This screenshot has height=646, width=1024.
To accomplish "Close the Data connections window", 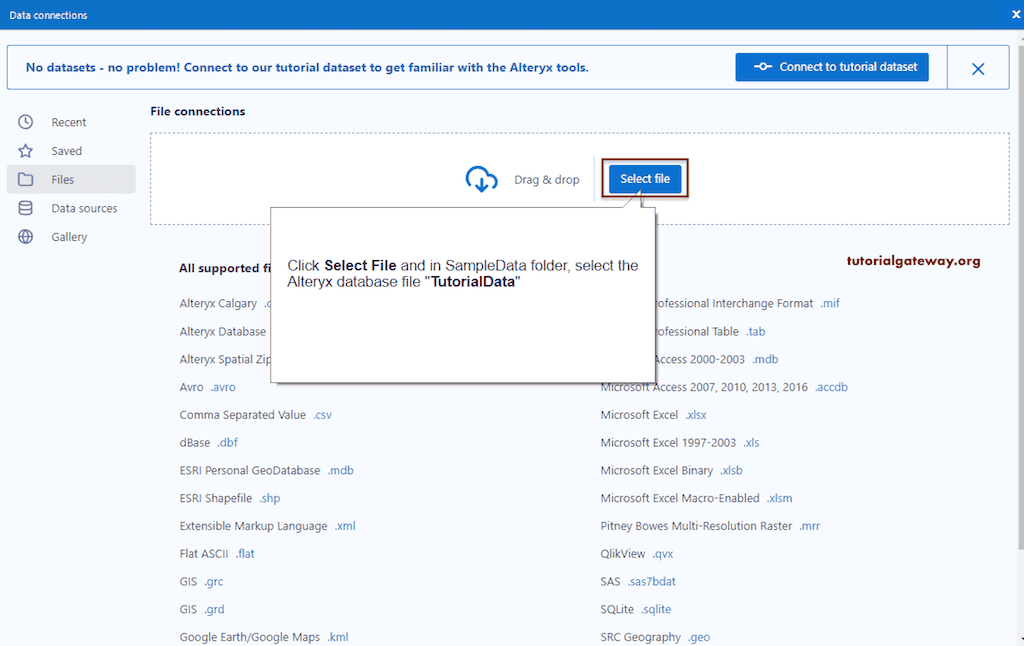I will 1015,14.
